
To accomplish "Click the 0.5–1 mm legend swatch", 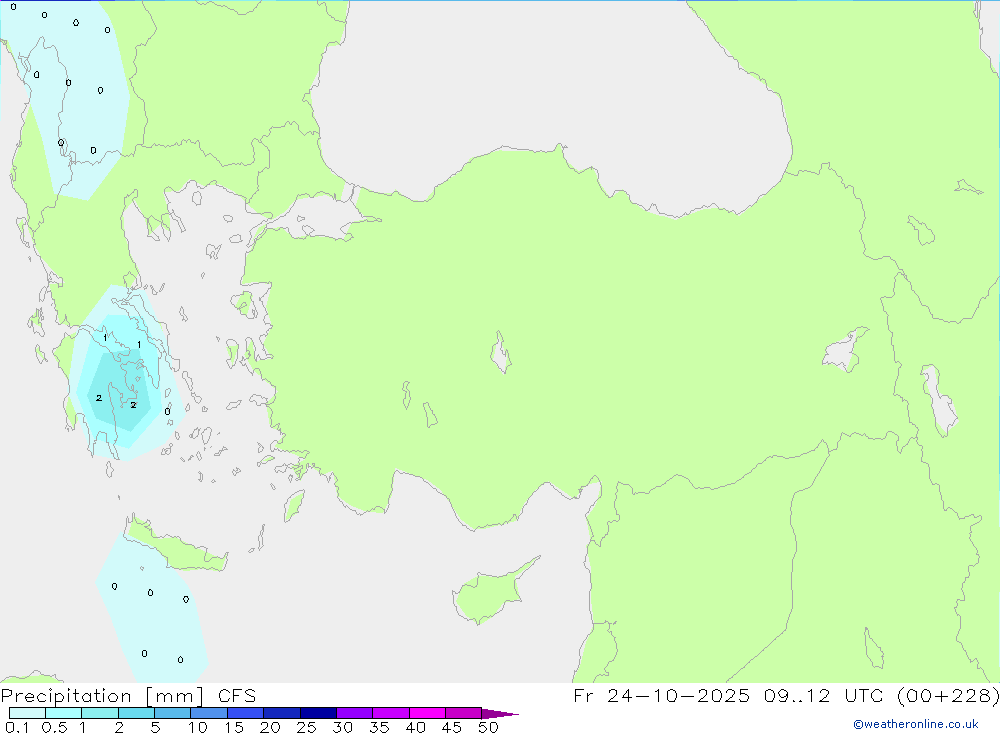I will (x=64, y=713).
